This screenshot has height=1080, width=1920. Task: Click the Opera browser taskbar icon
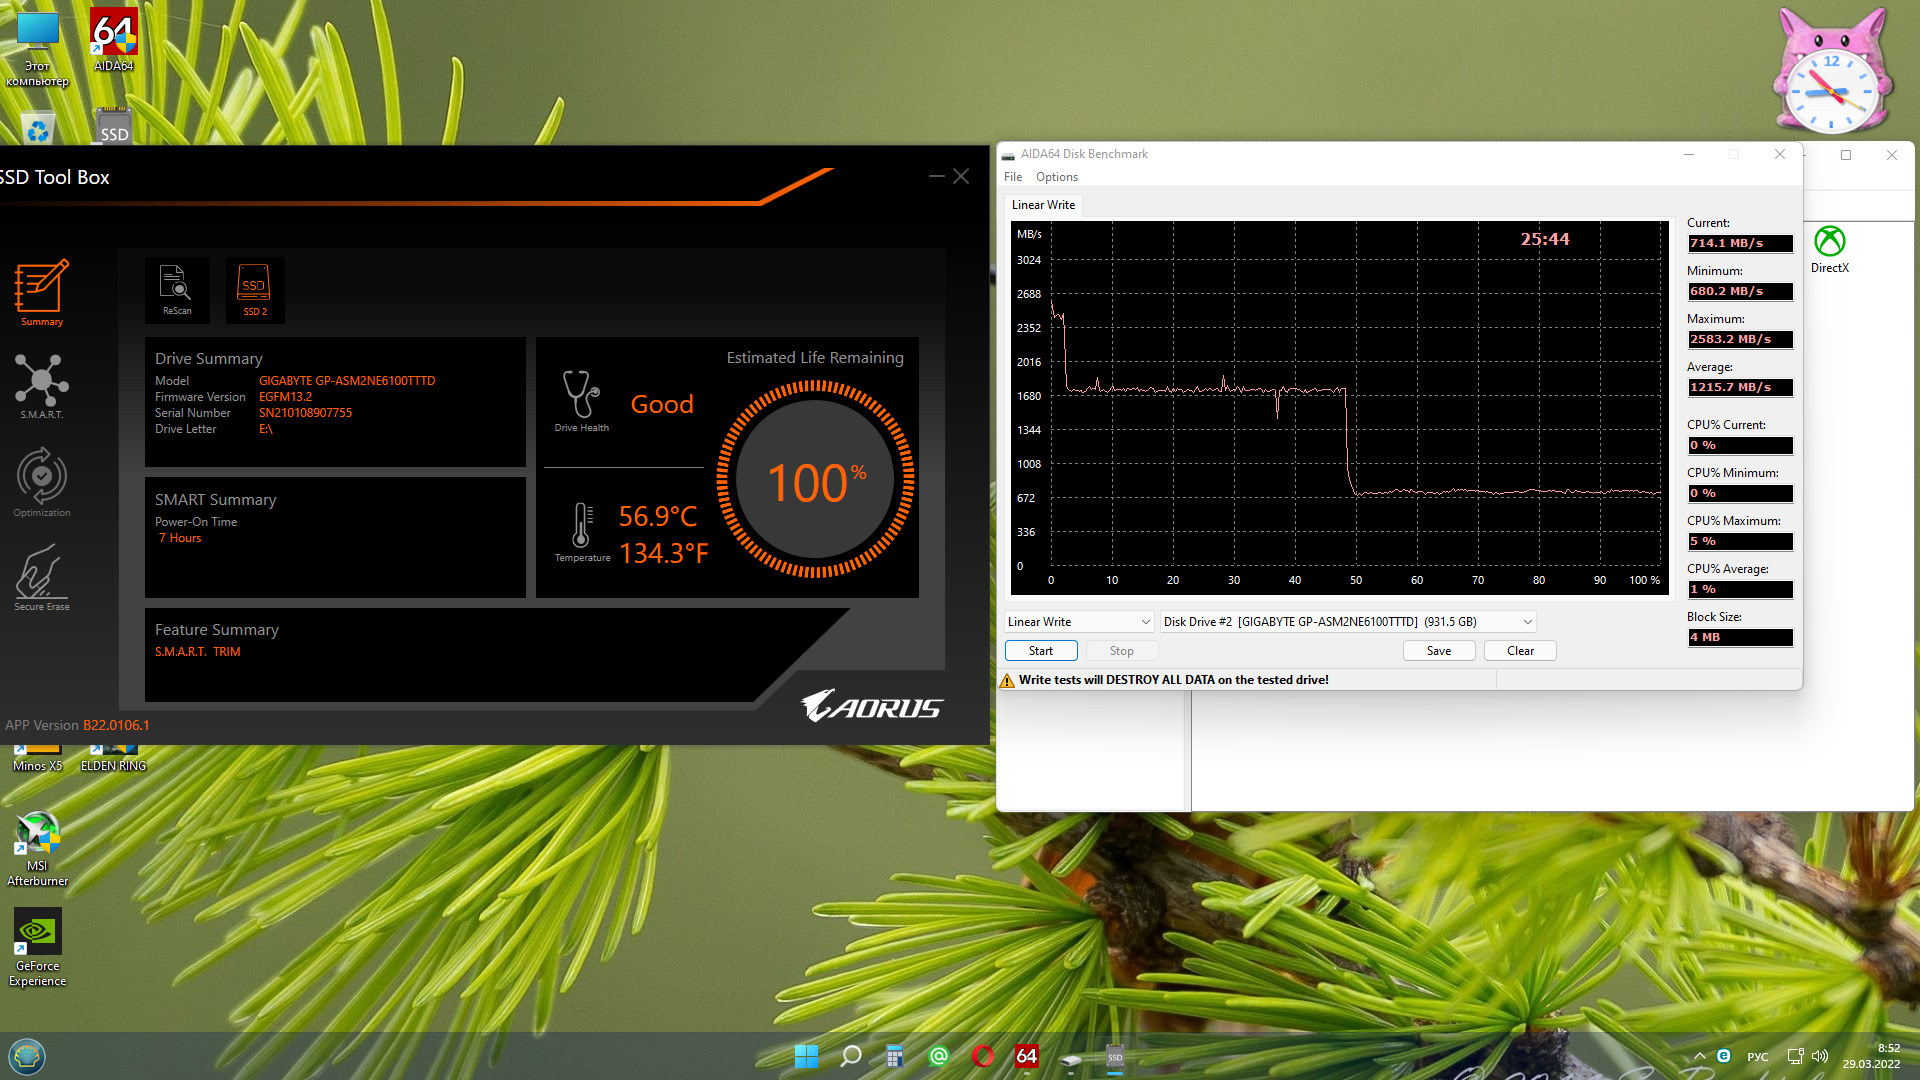[982, 1056]
